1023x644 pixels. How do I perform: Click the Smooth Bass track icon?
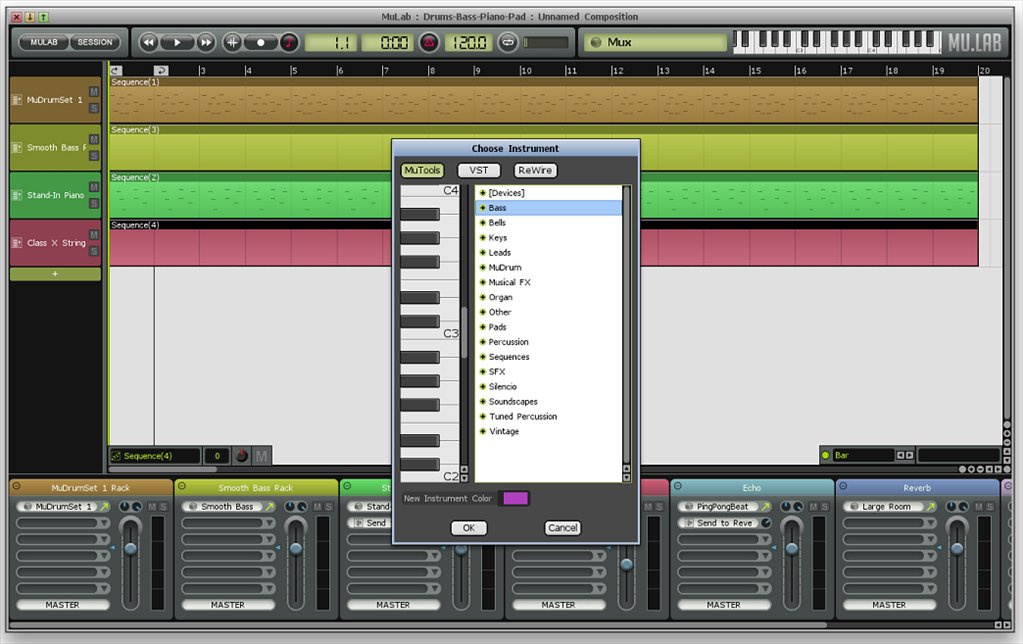17,147
